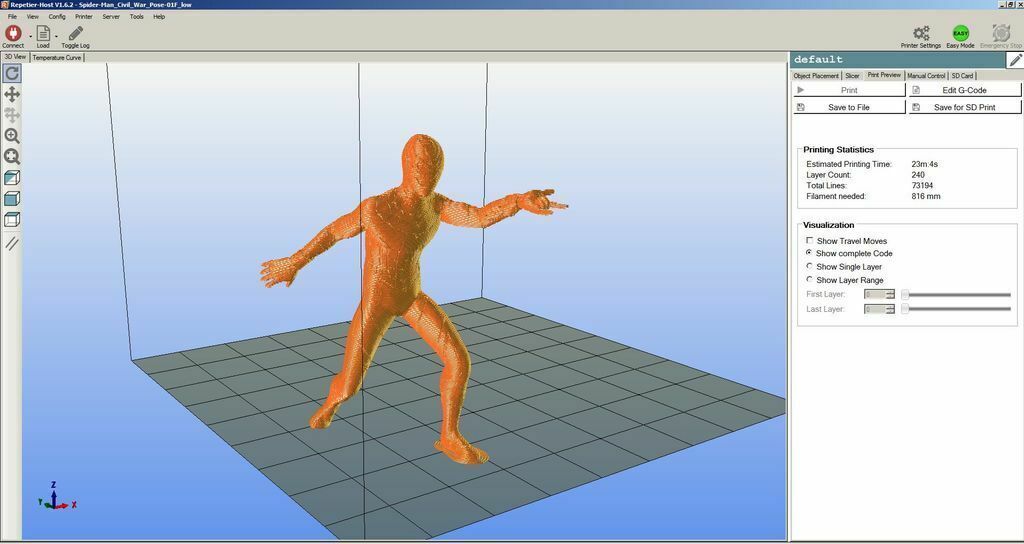Switch to the Temperature Curve tab

pyautogui.click(x=57, y=57)
